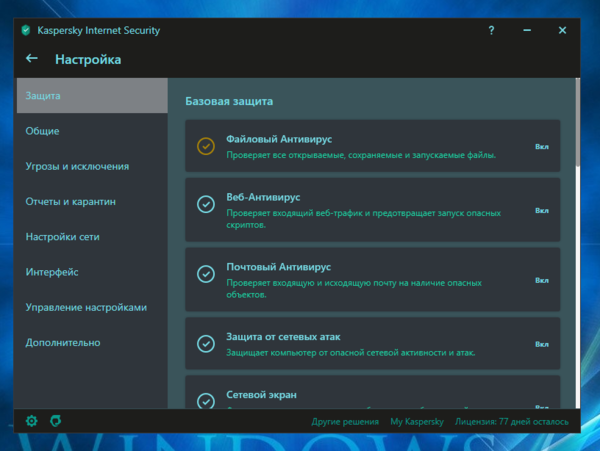Select the Общие settings section
Image resolution: width=600 pixels, height=451 pixels.
[42, 131]
